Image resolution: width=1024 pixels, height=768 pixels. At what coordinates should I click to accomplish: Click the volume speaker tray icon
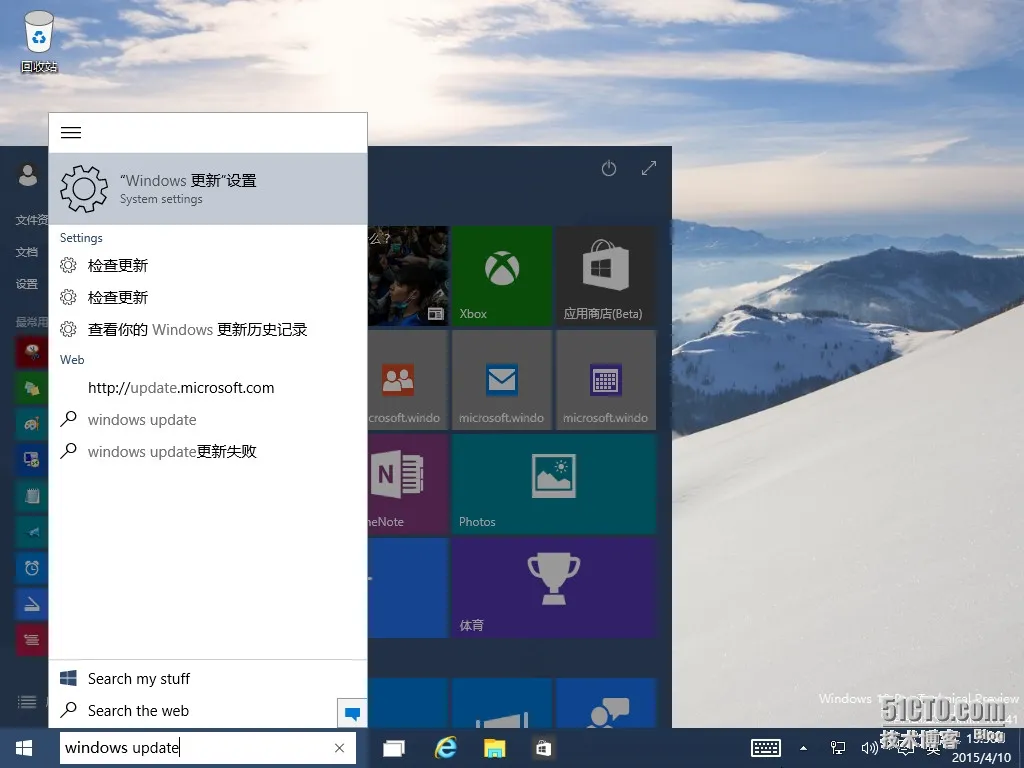tap(869, 748)
